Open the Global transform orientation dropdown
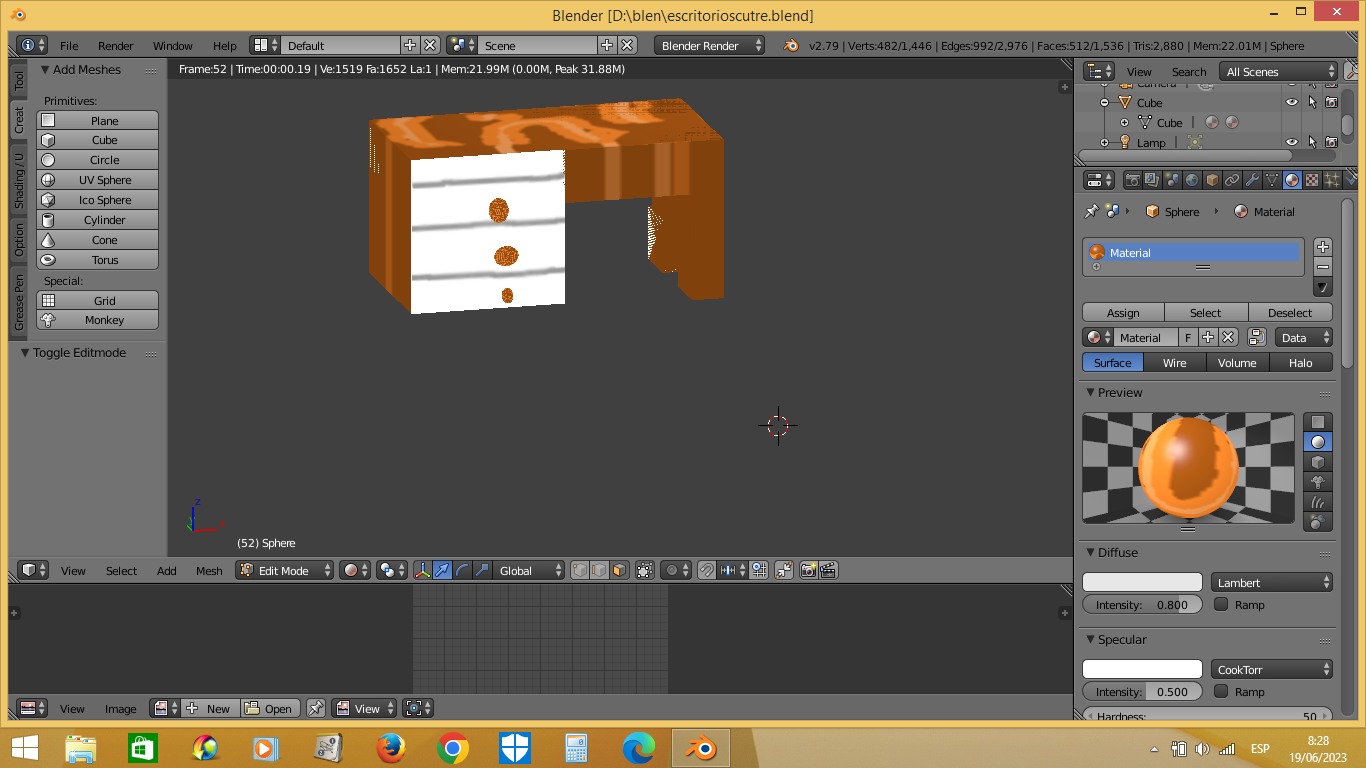This screenshot has width=1366, height=768. point(530,570)
